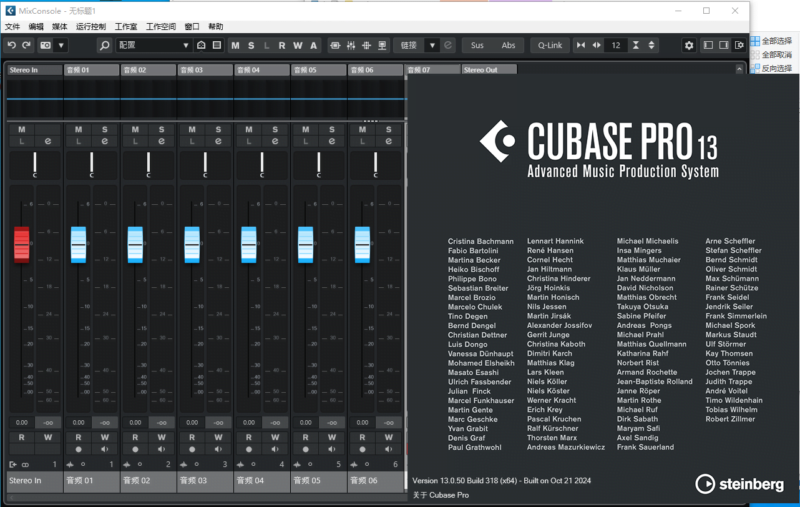The width and height of the screenshot is (800, 507).
Task: Toggle the right zone panel icon
Action: [x=723, y=45]
